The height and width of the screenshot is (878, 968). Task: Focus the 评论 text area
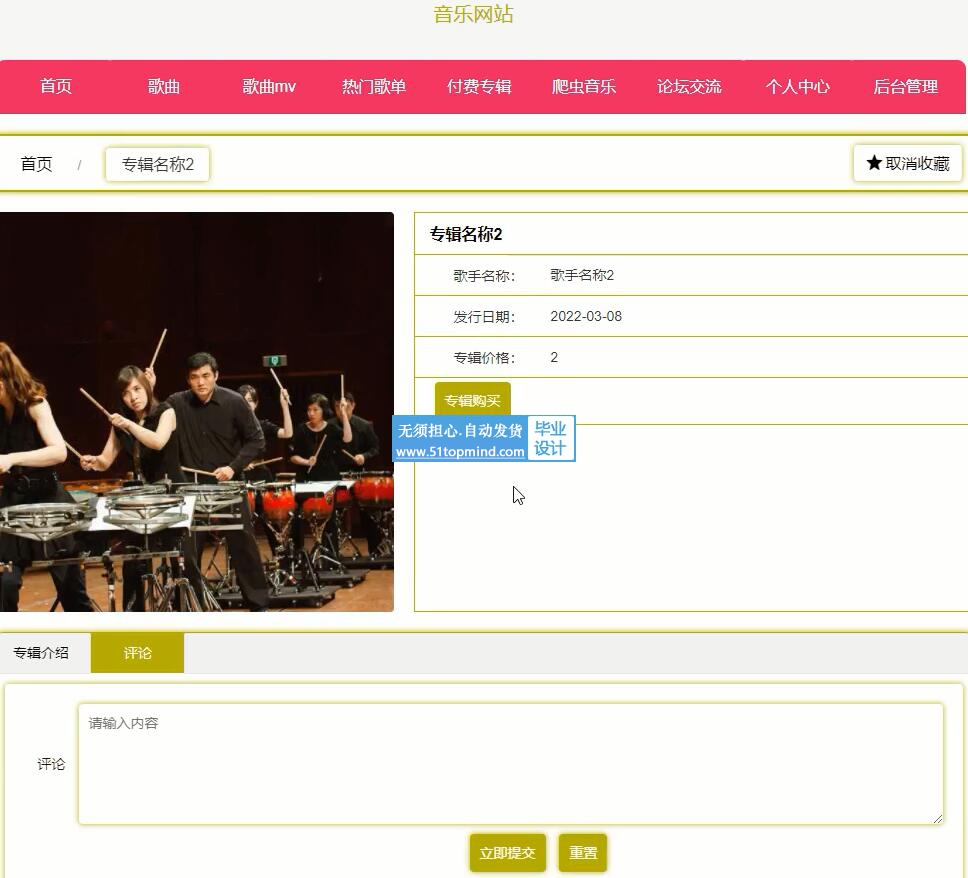pyautogui.click(x=511, y=764)
